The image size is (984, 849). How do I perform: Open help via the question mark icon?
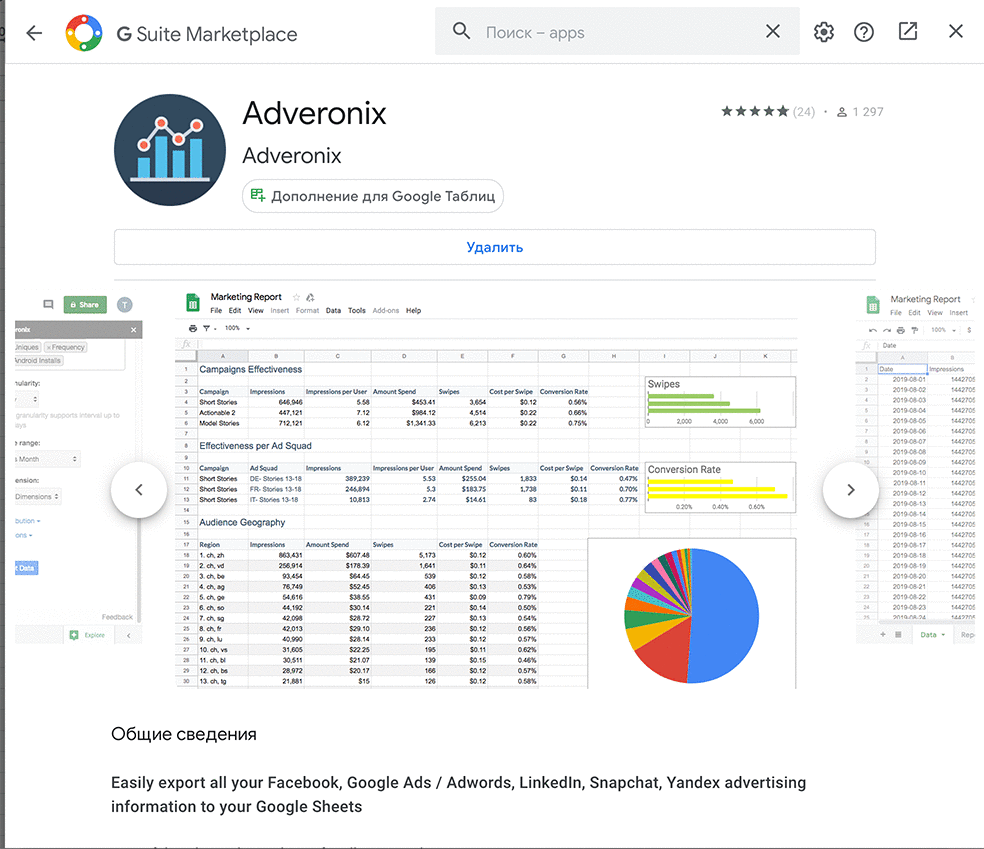864,32
